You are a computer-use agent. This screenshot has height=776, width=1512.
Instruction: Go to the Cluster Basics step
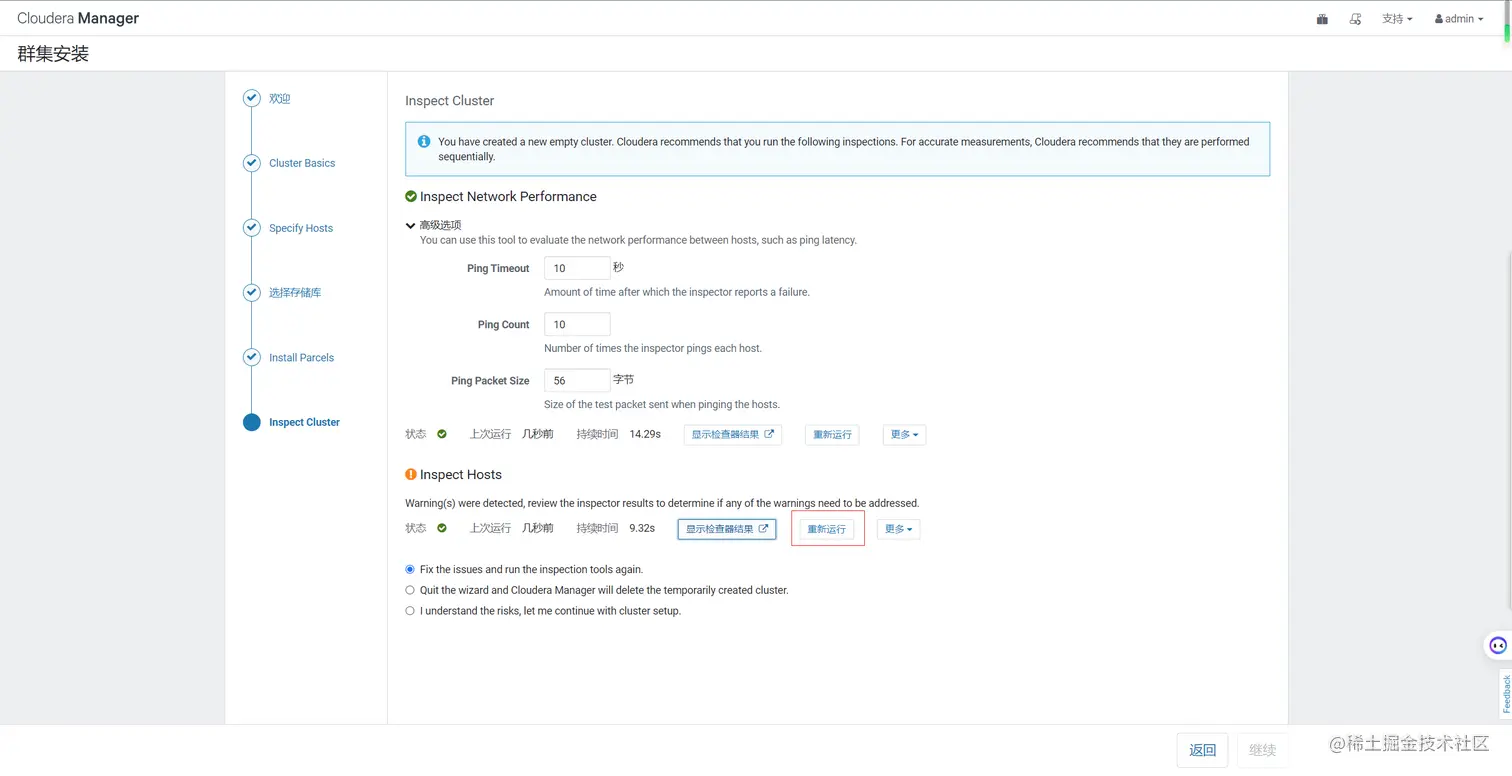coord(302,163)
